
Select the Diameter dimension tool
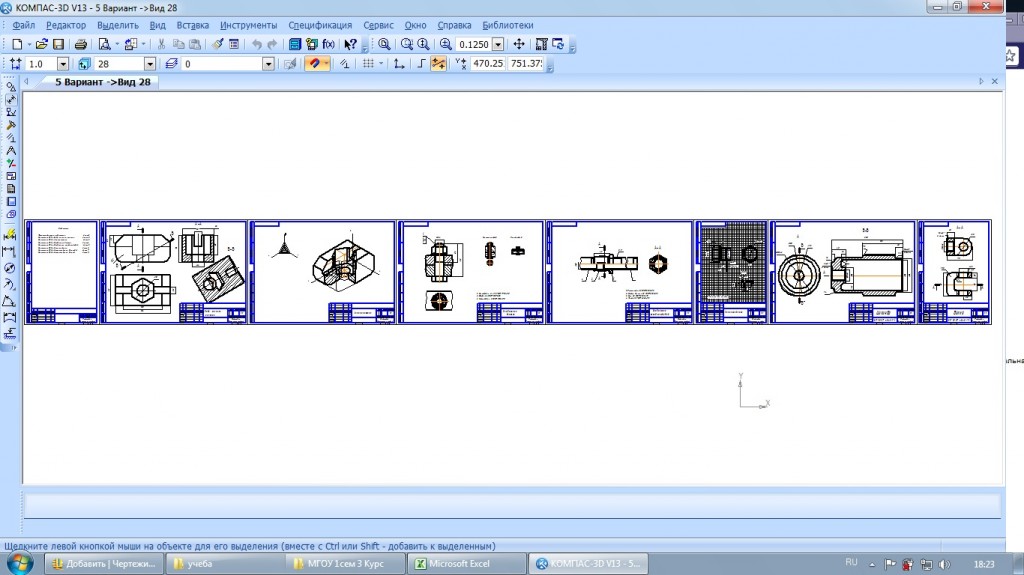coord(10,268)
